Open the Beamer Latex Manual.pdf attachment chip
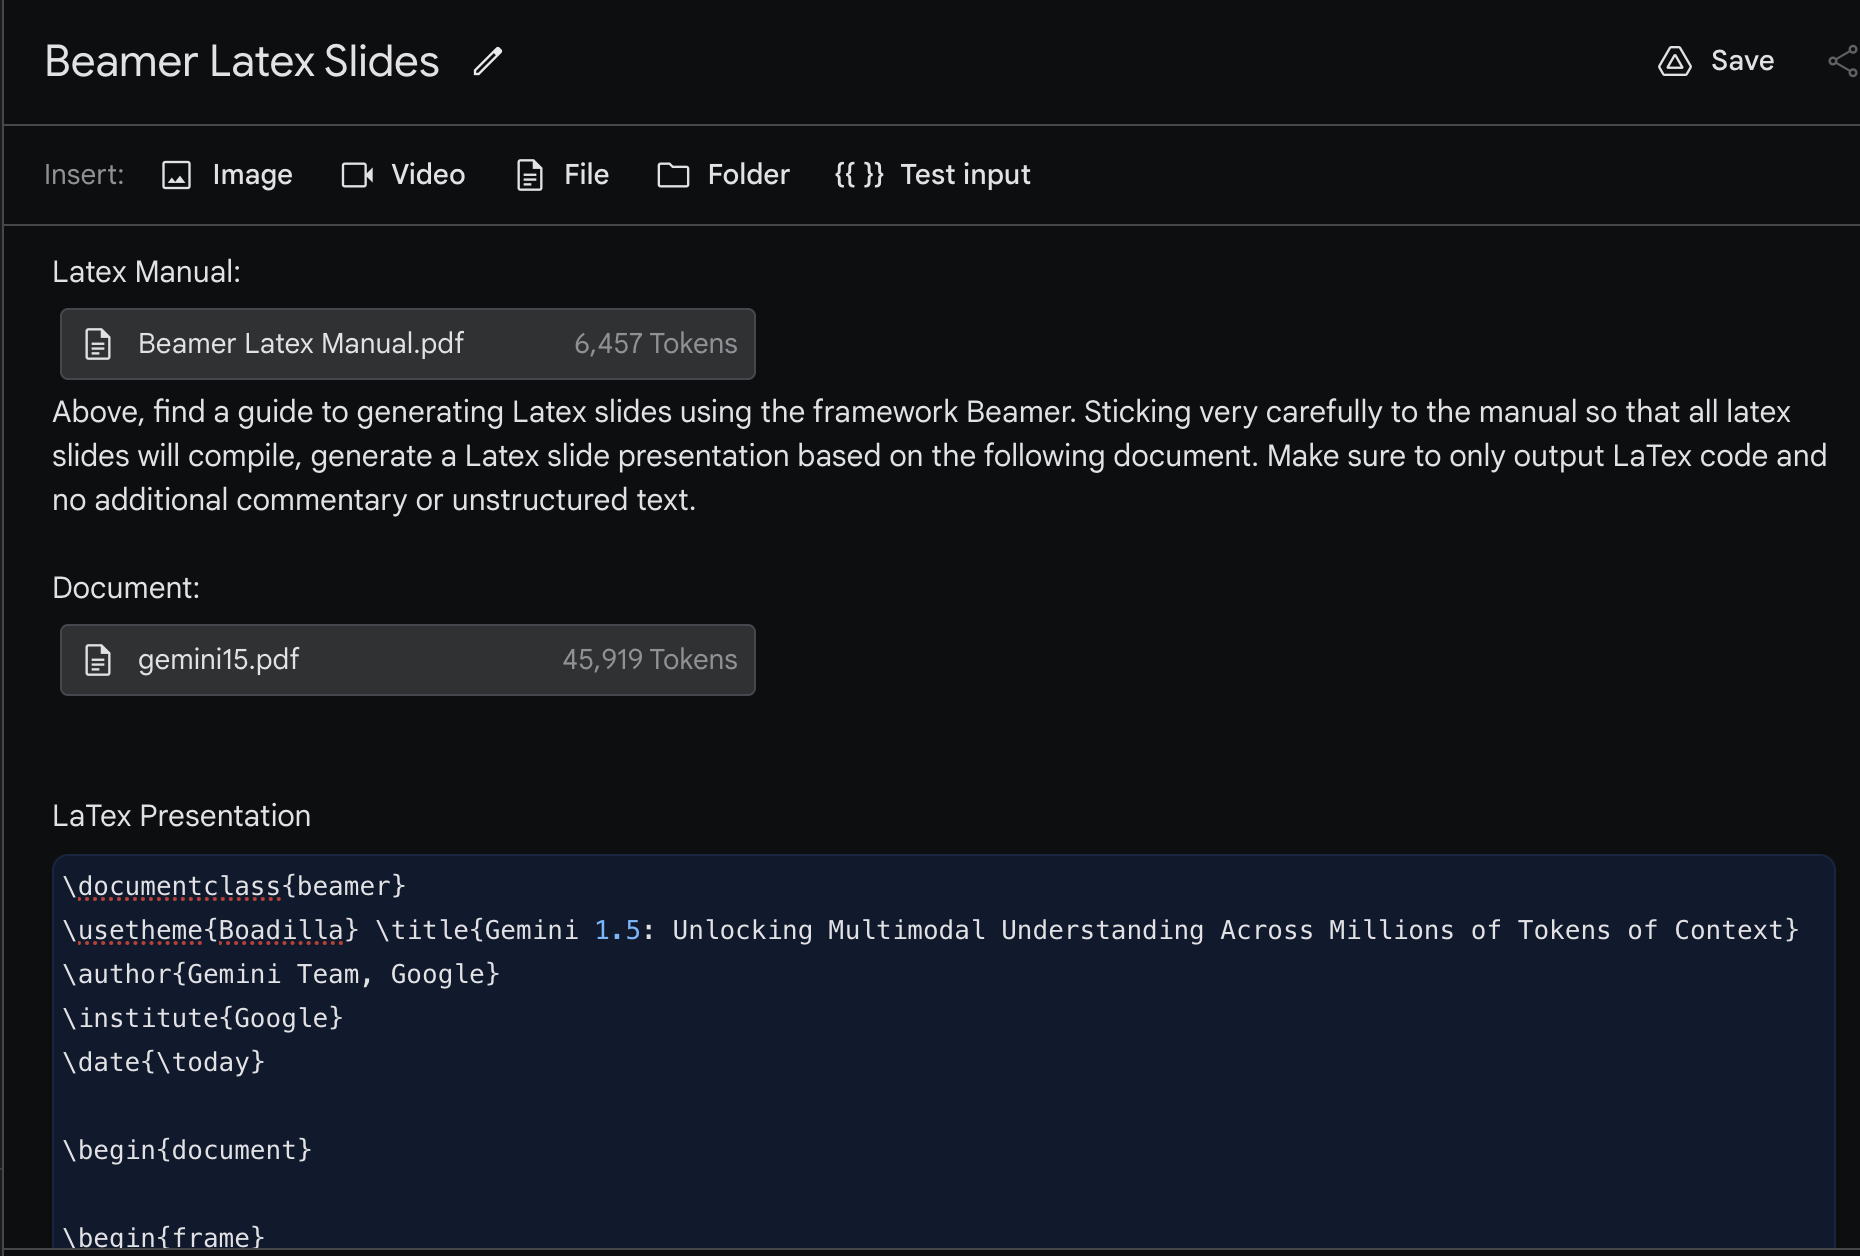Viewport: 1860px width, 1256px height. click(300, 344)
